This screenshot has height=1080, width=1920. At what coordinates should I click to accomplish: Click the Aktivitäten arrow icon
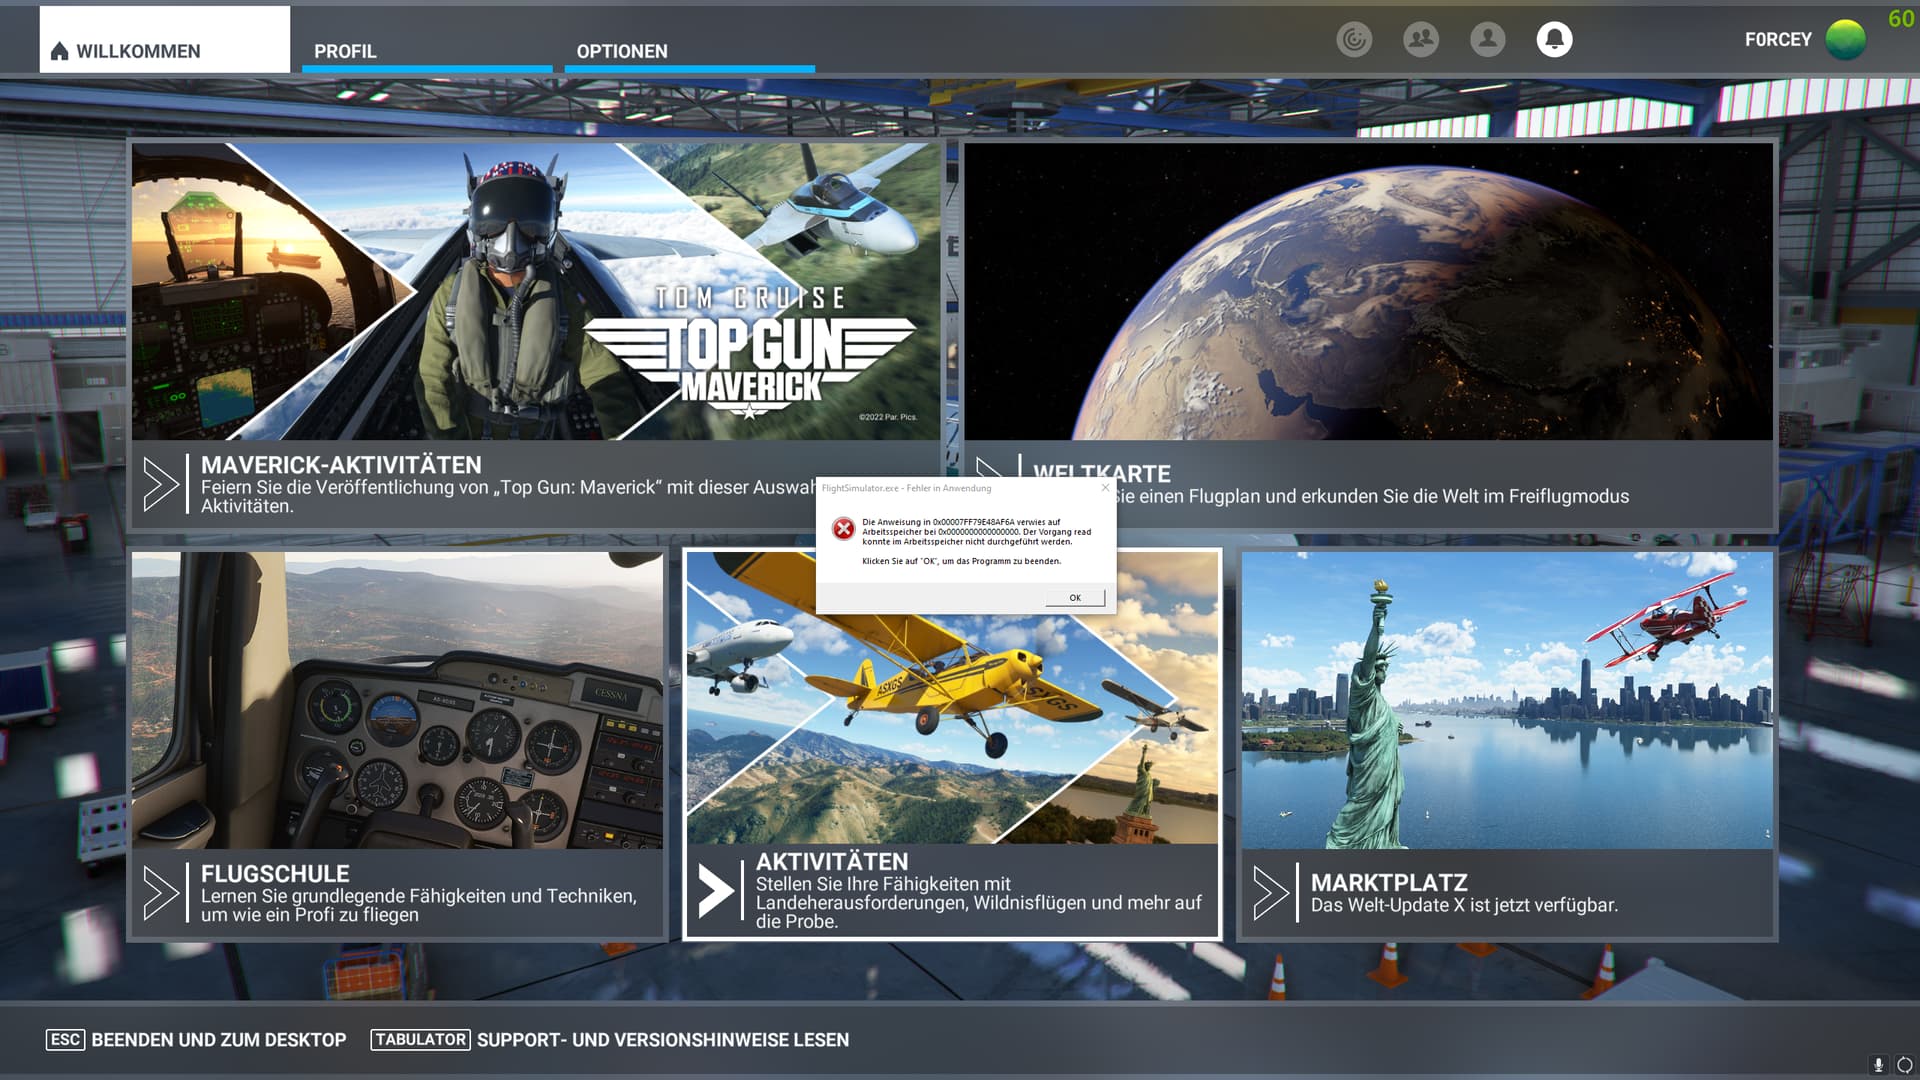tap(715, 890)
